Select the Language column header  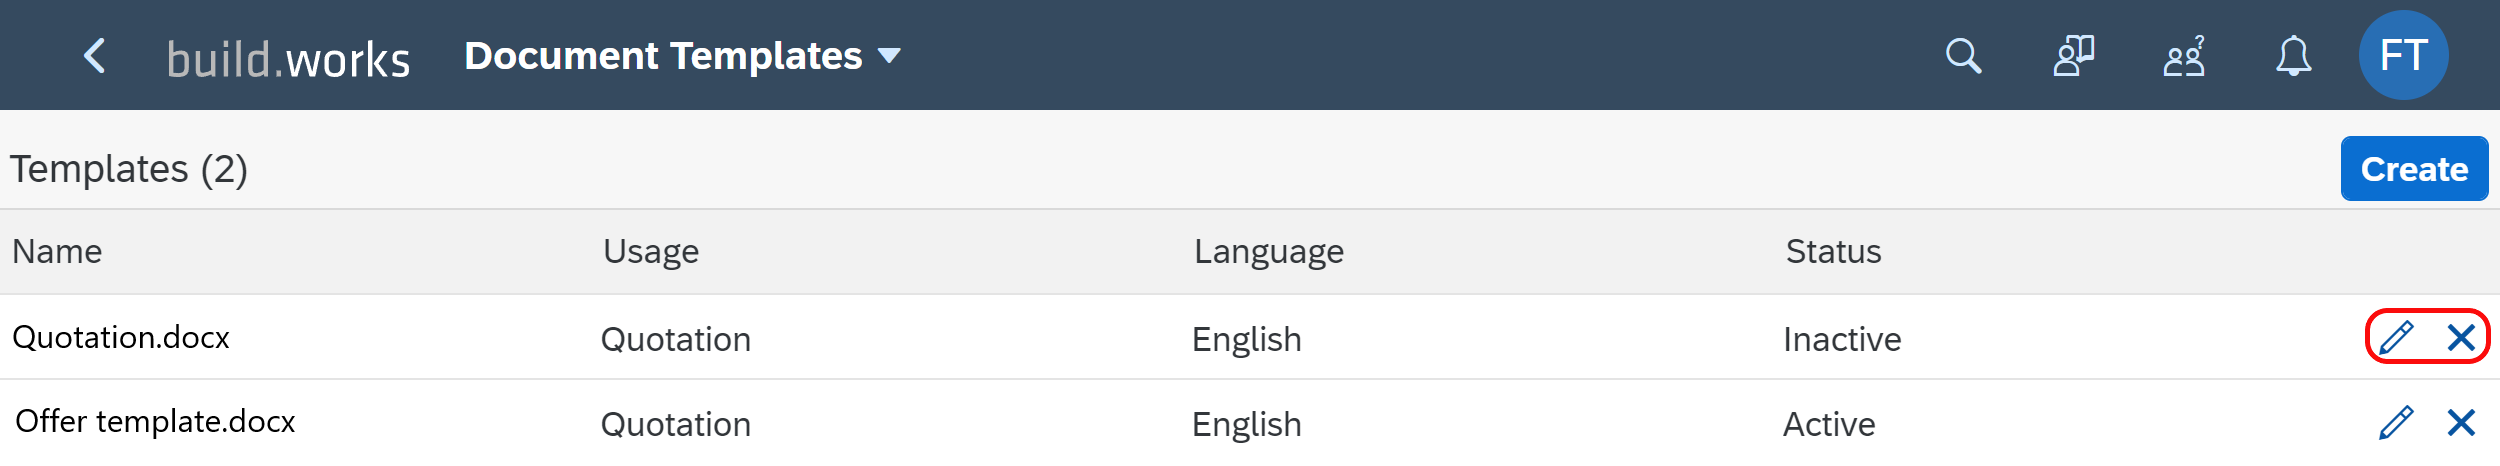pyautogui.click(x=1269, y=251)
